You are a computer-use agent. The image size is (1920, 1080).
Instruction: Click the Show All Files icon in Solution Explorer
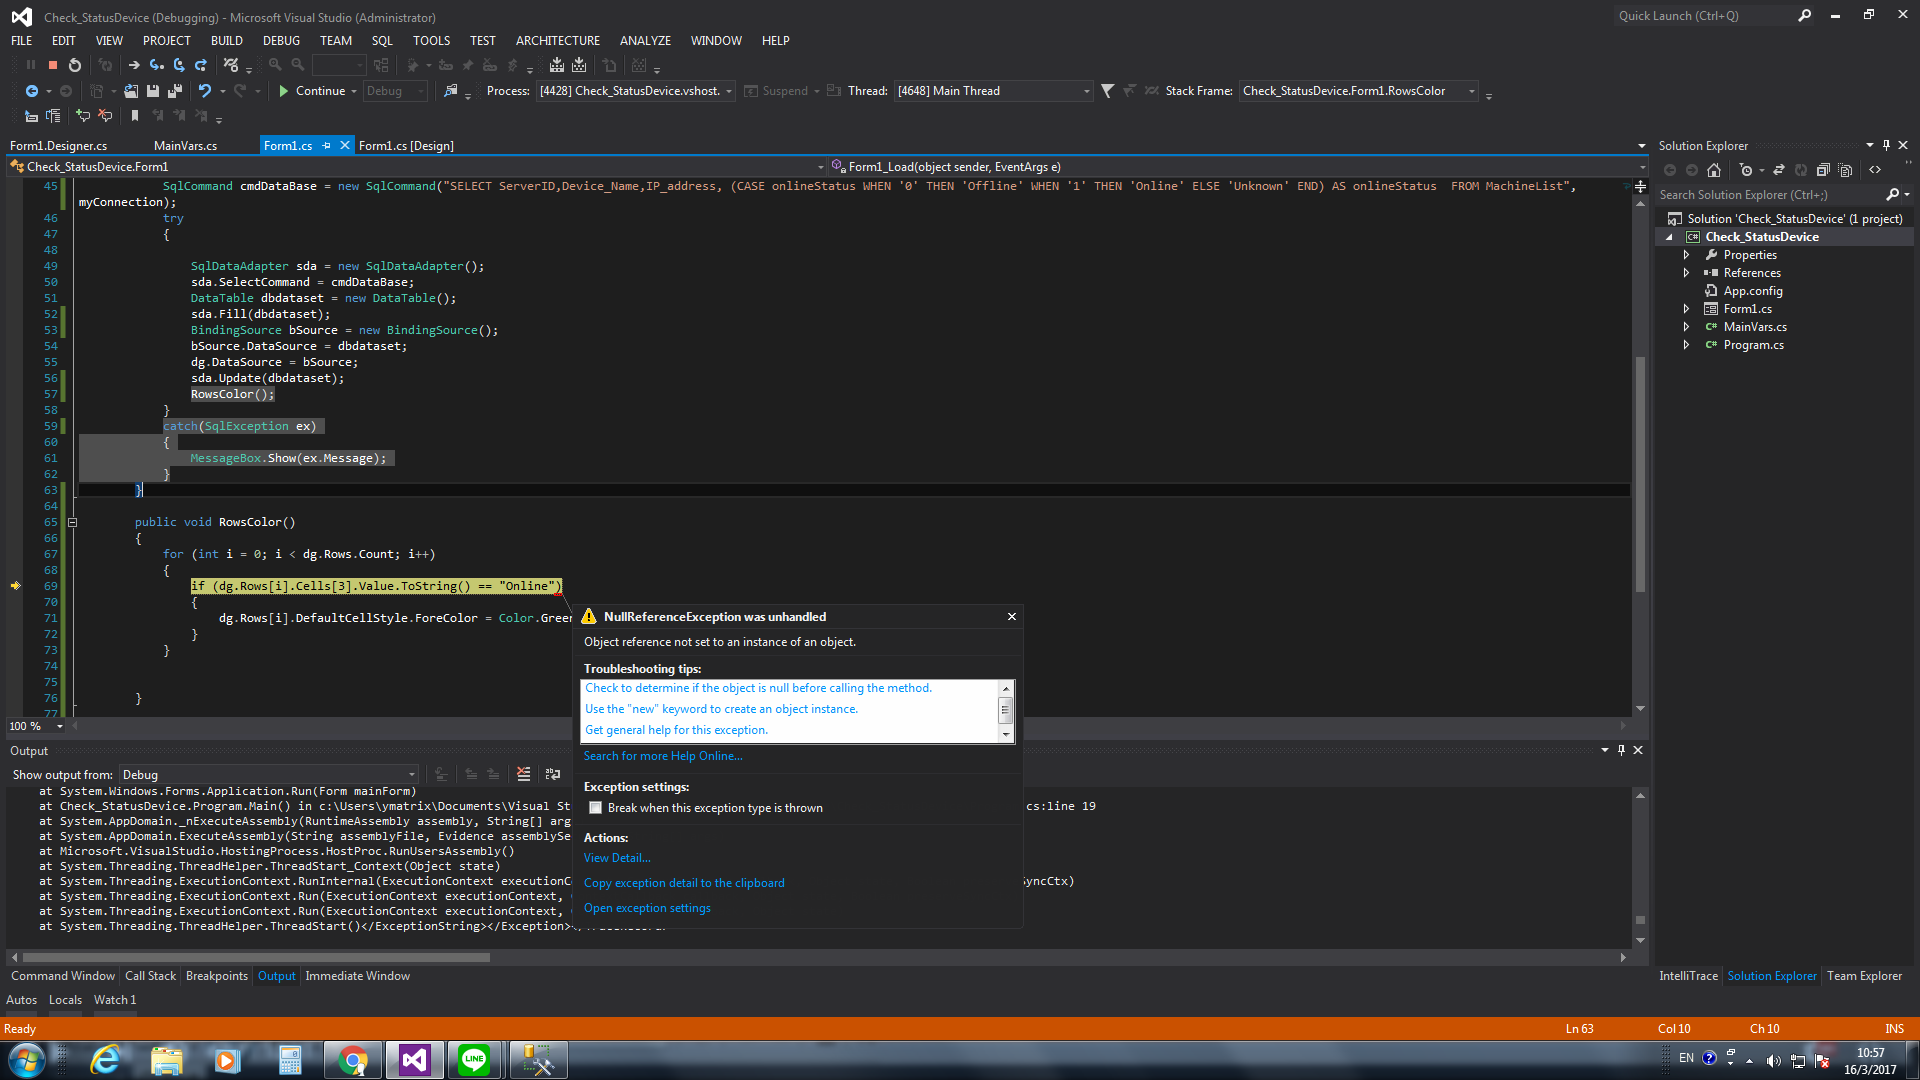tap(1845, 170)
